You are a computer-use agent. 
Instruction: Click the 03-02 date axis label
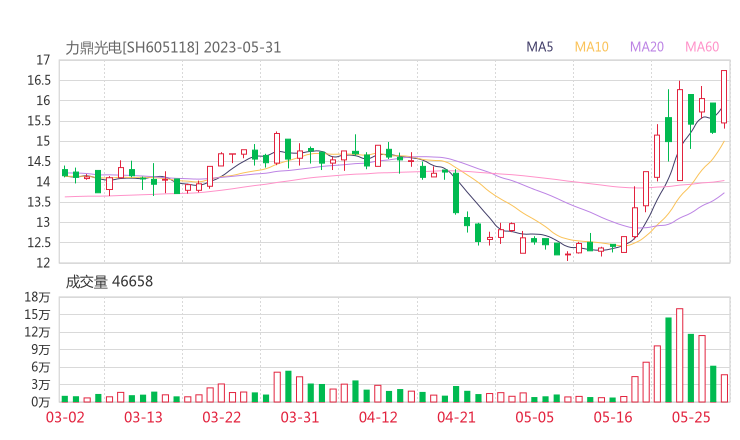tap(65, 417)
